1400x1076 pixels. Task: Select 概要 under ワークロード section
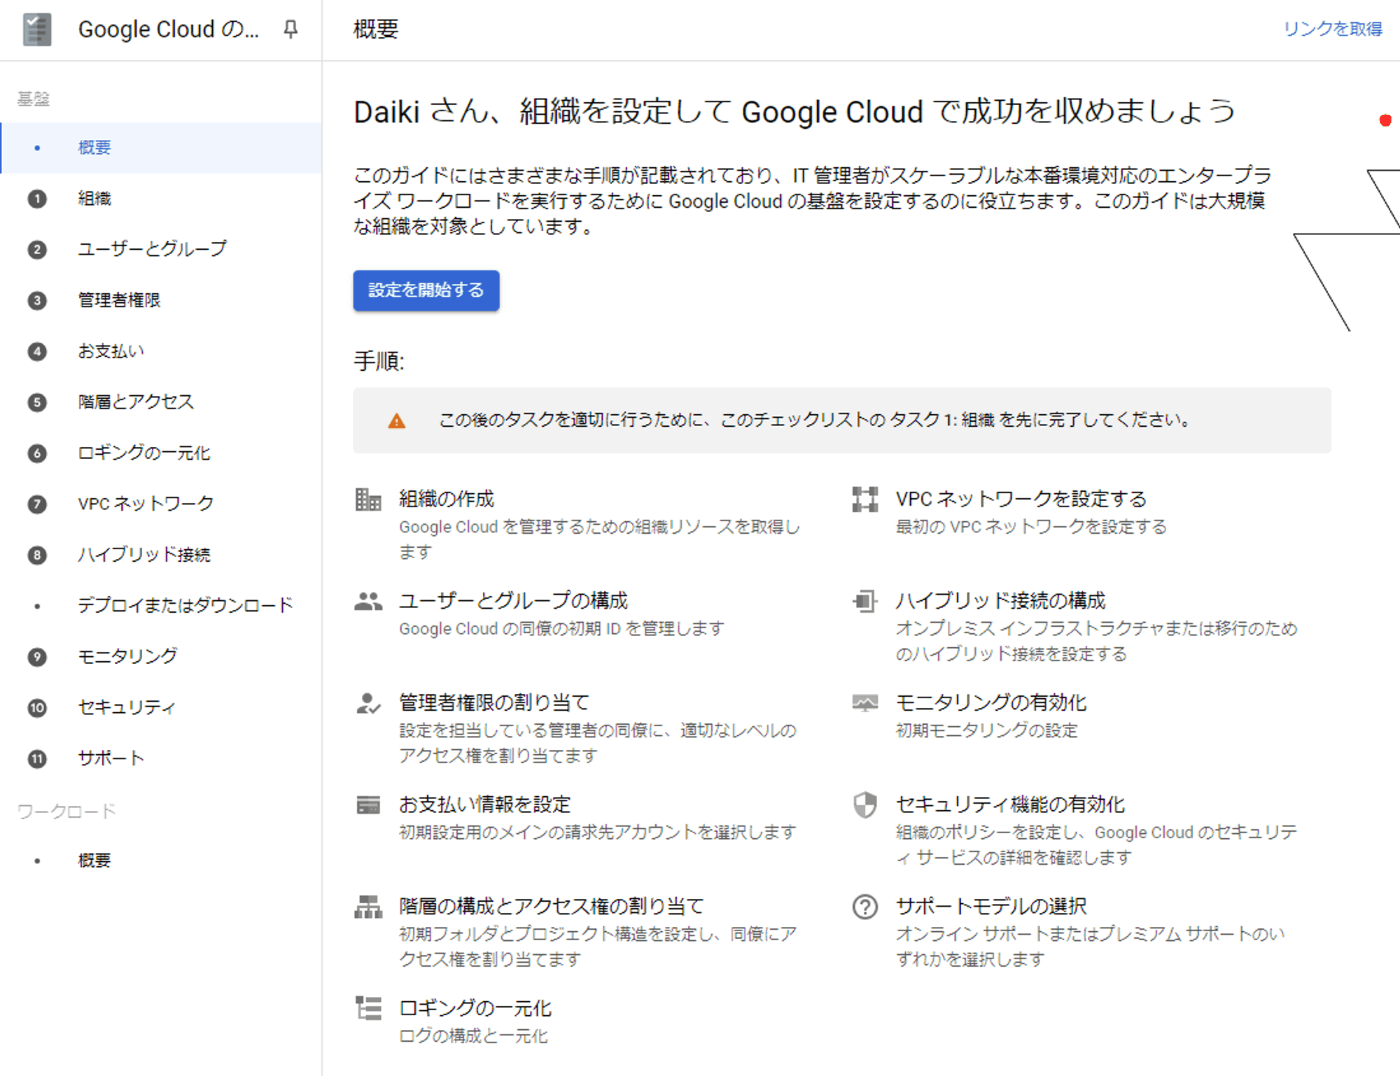(161, 861)
